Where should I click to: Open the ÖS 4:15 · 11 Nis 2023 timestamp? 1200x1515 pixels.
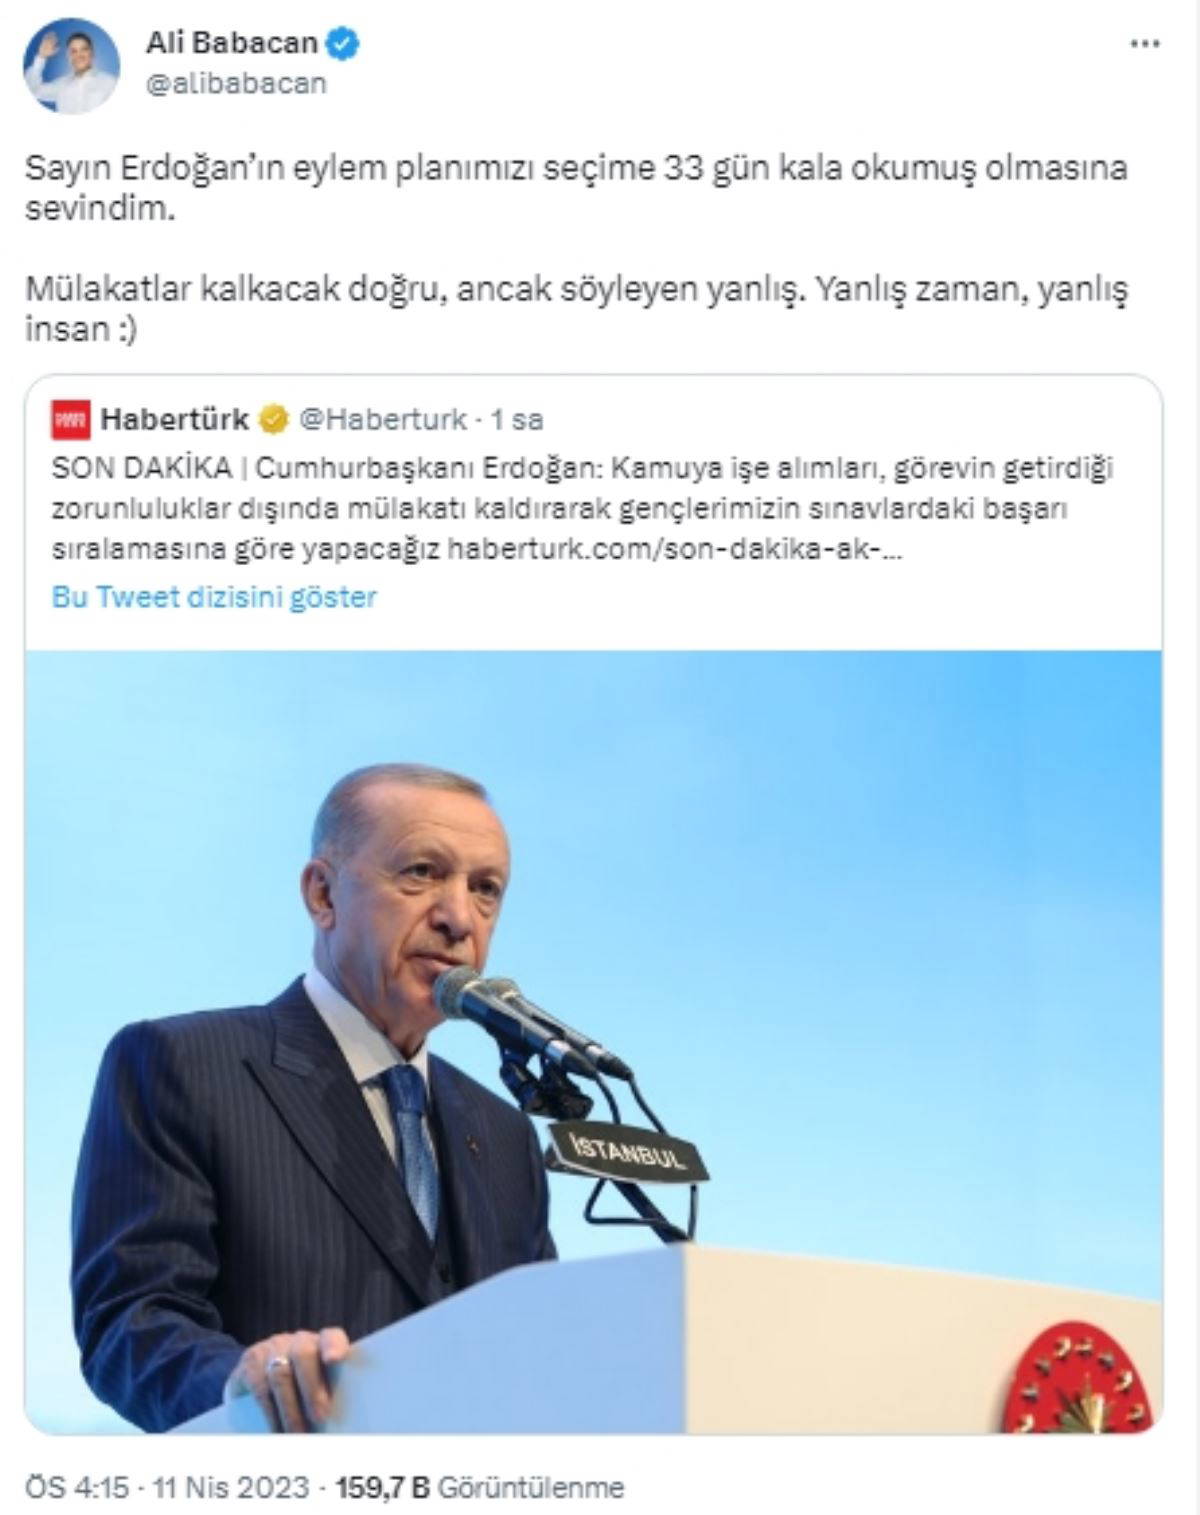tap(167, 1487)
